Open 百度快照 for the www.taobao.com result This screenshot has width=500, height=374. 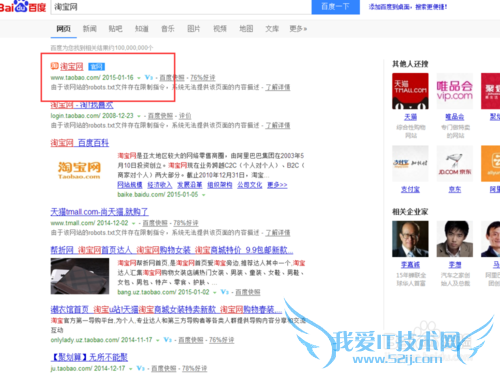pyautogui.click(x=172, y=78)
